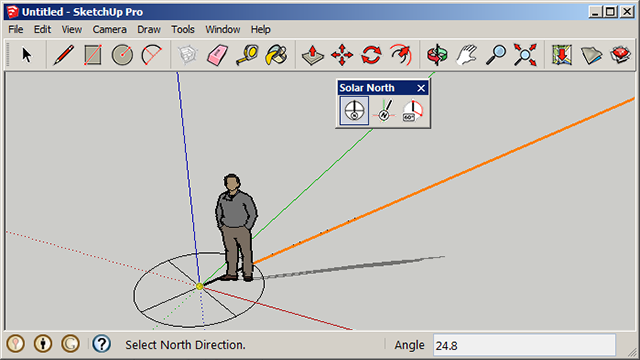Close the Solar North toolbar
The width and height of the screenshot is (640, 360).
point(421,88)
